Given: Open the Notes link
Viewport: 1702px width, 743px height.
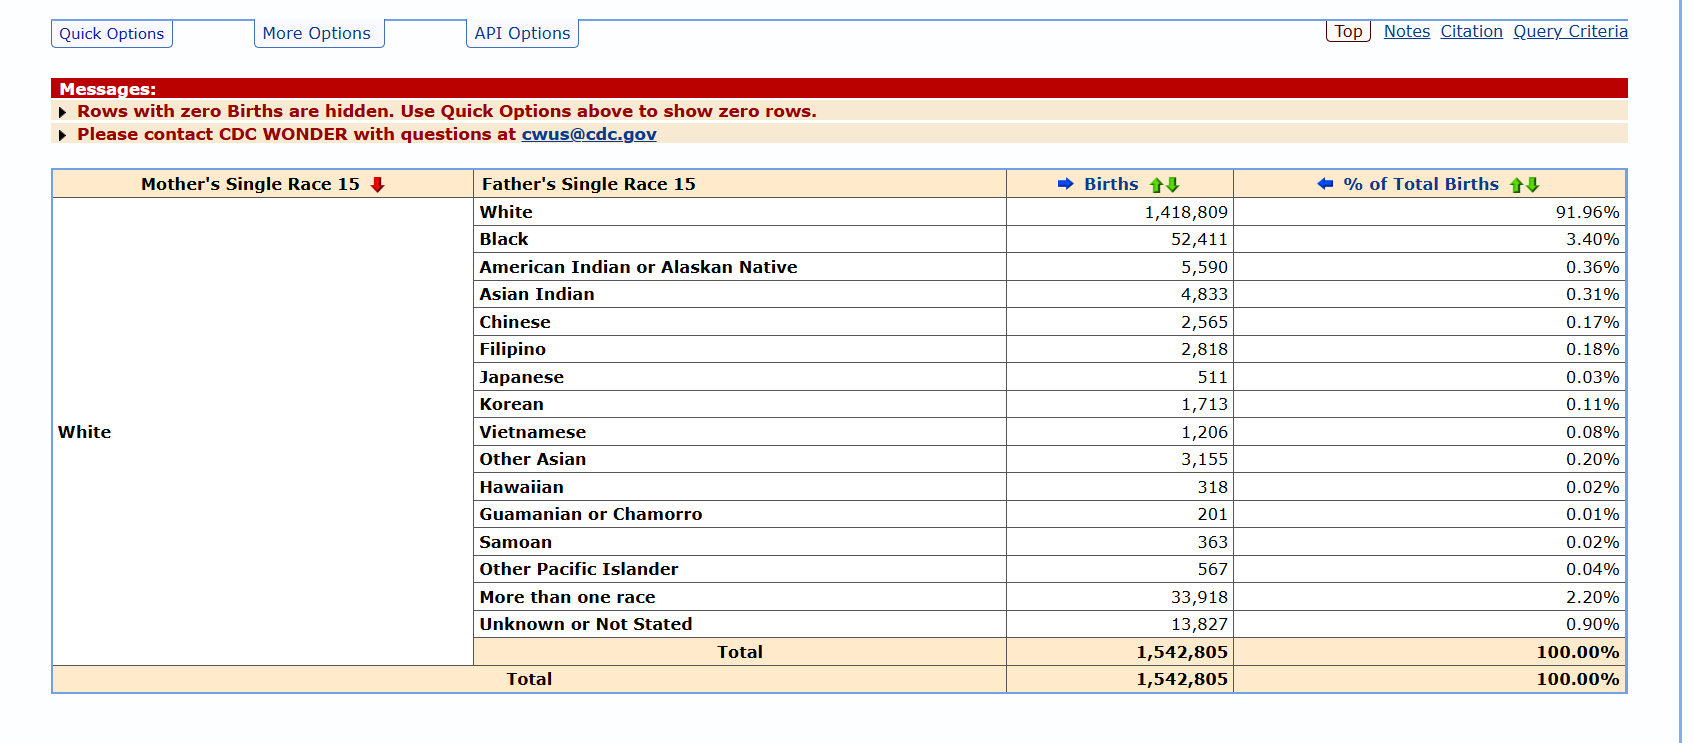Looking at the screenshot, I should (x=1406, y=31).
